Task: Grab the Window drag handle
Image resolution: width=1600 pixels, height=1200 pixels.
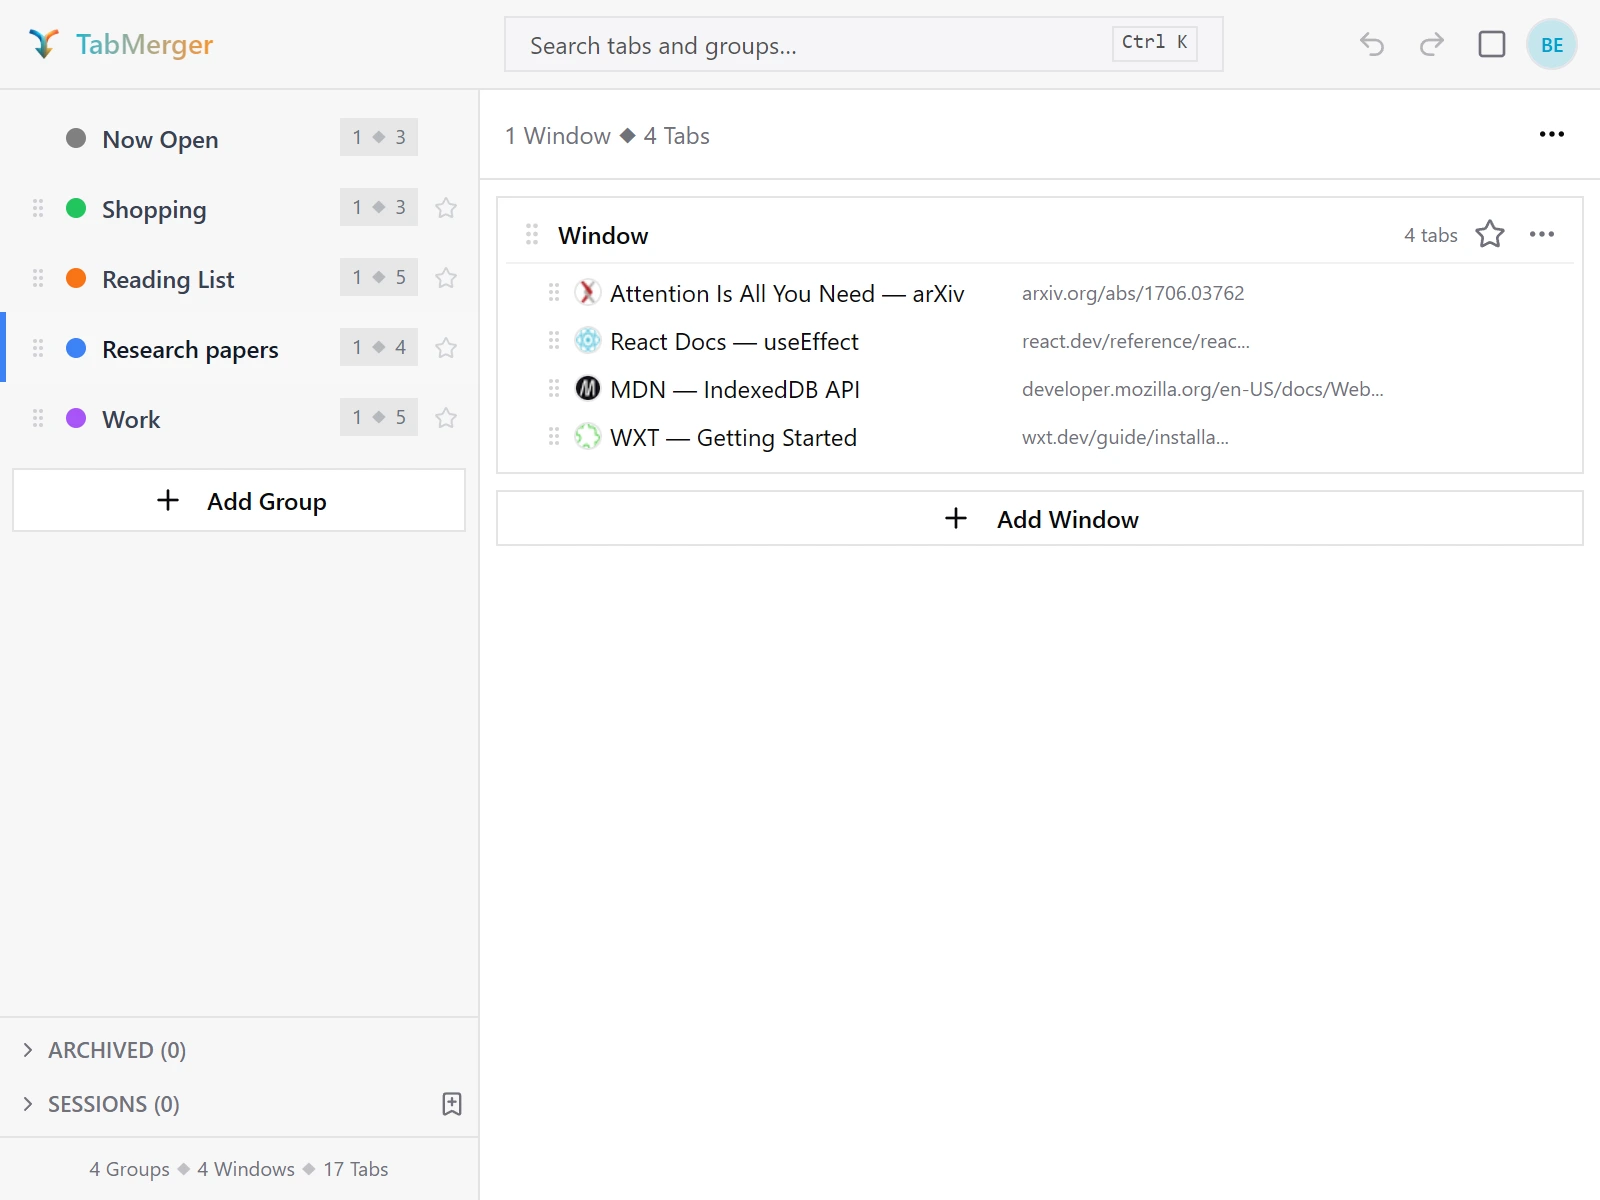Action: [532, 234]
